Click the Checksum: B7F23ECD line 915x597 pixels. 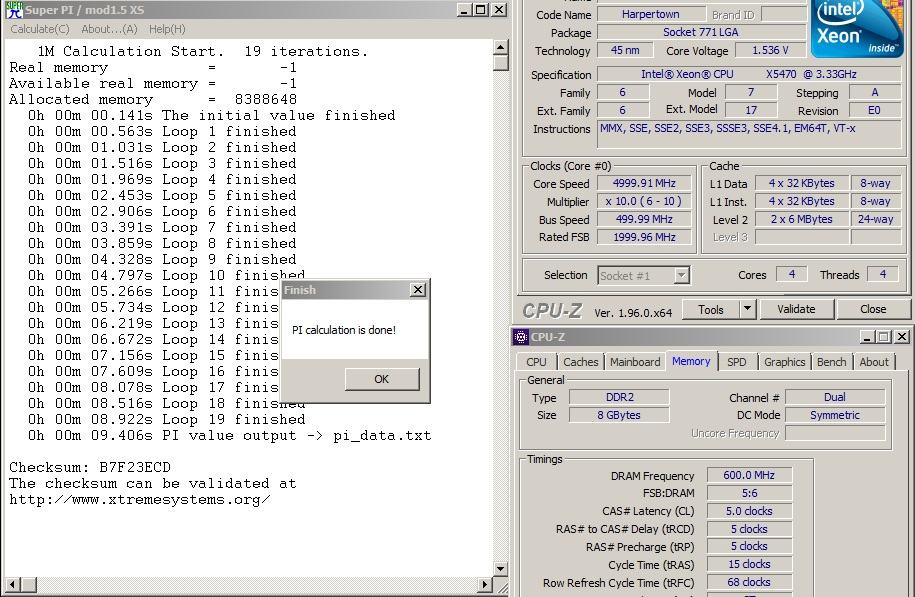90,467
